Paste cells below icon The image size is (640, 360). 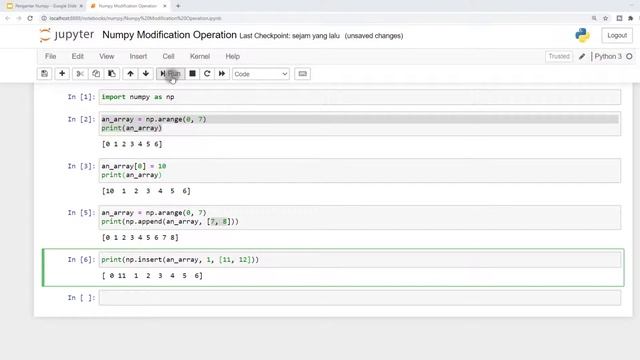111,74
